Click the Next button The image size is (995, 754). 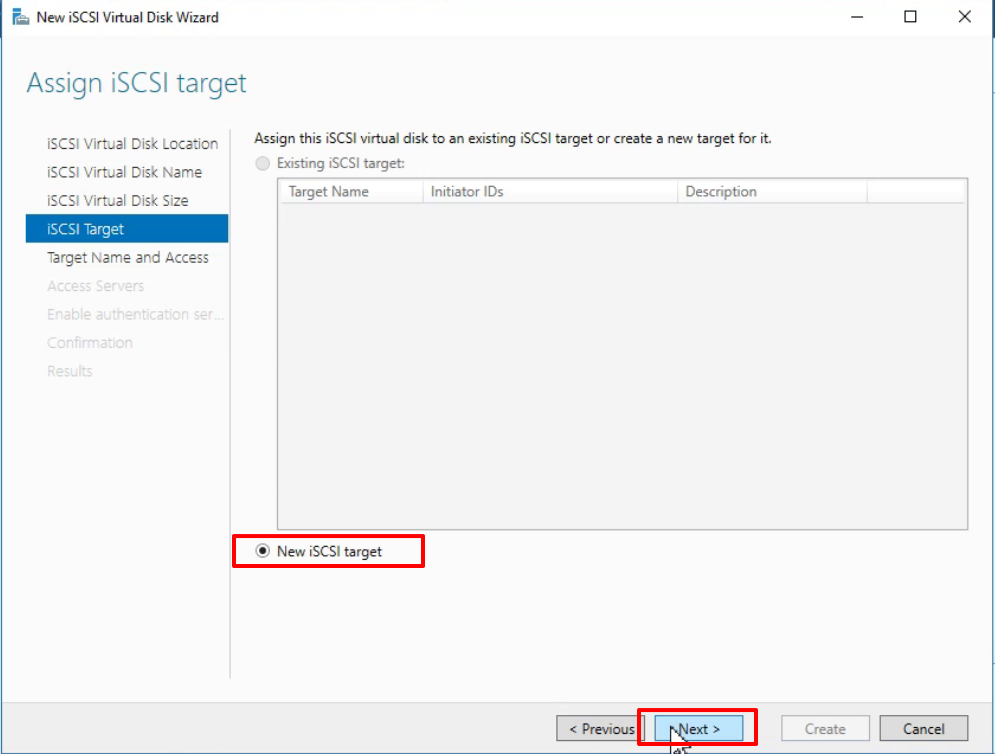699,729
